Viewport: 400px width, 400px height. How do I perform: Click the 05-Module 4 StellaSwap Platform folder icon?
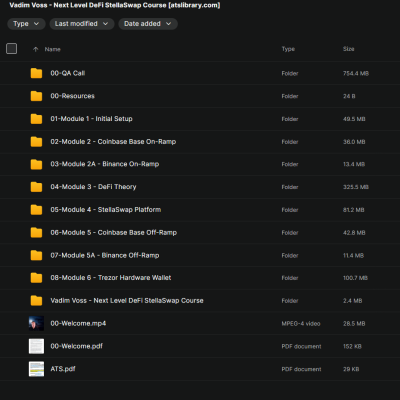coord(36,210)
